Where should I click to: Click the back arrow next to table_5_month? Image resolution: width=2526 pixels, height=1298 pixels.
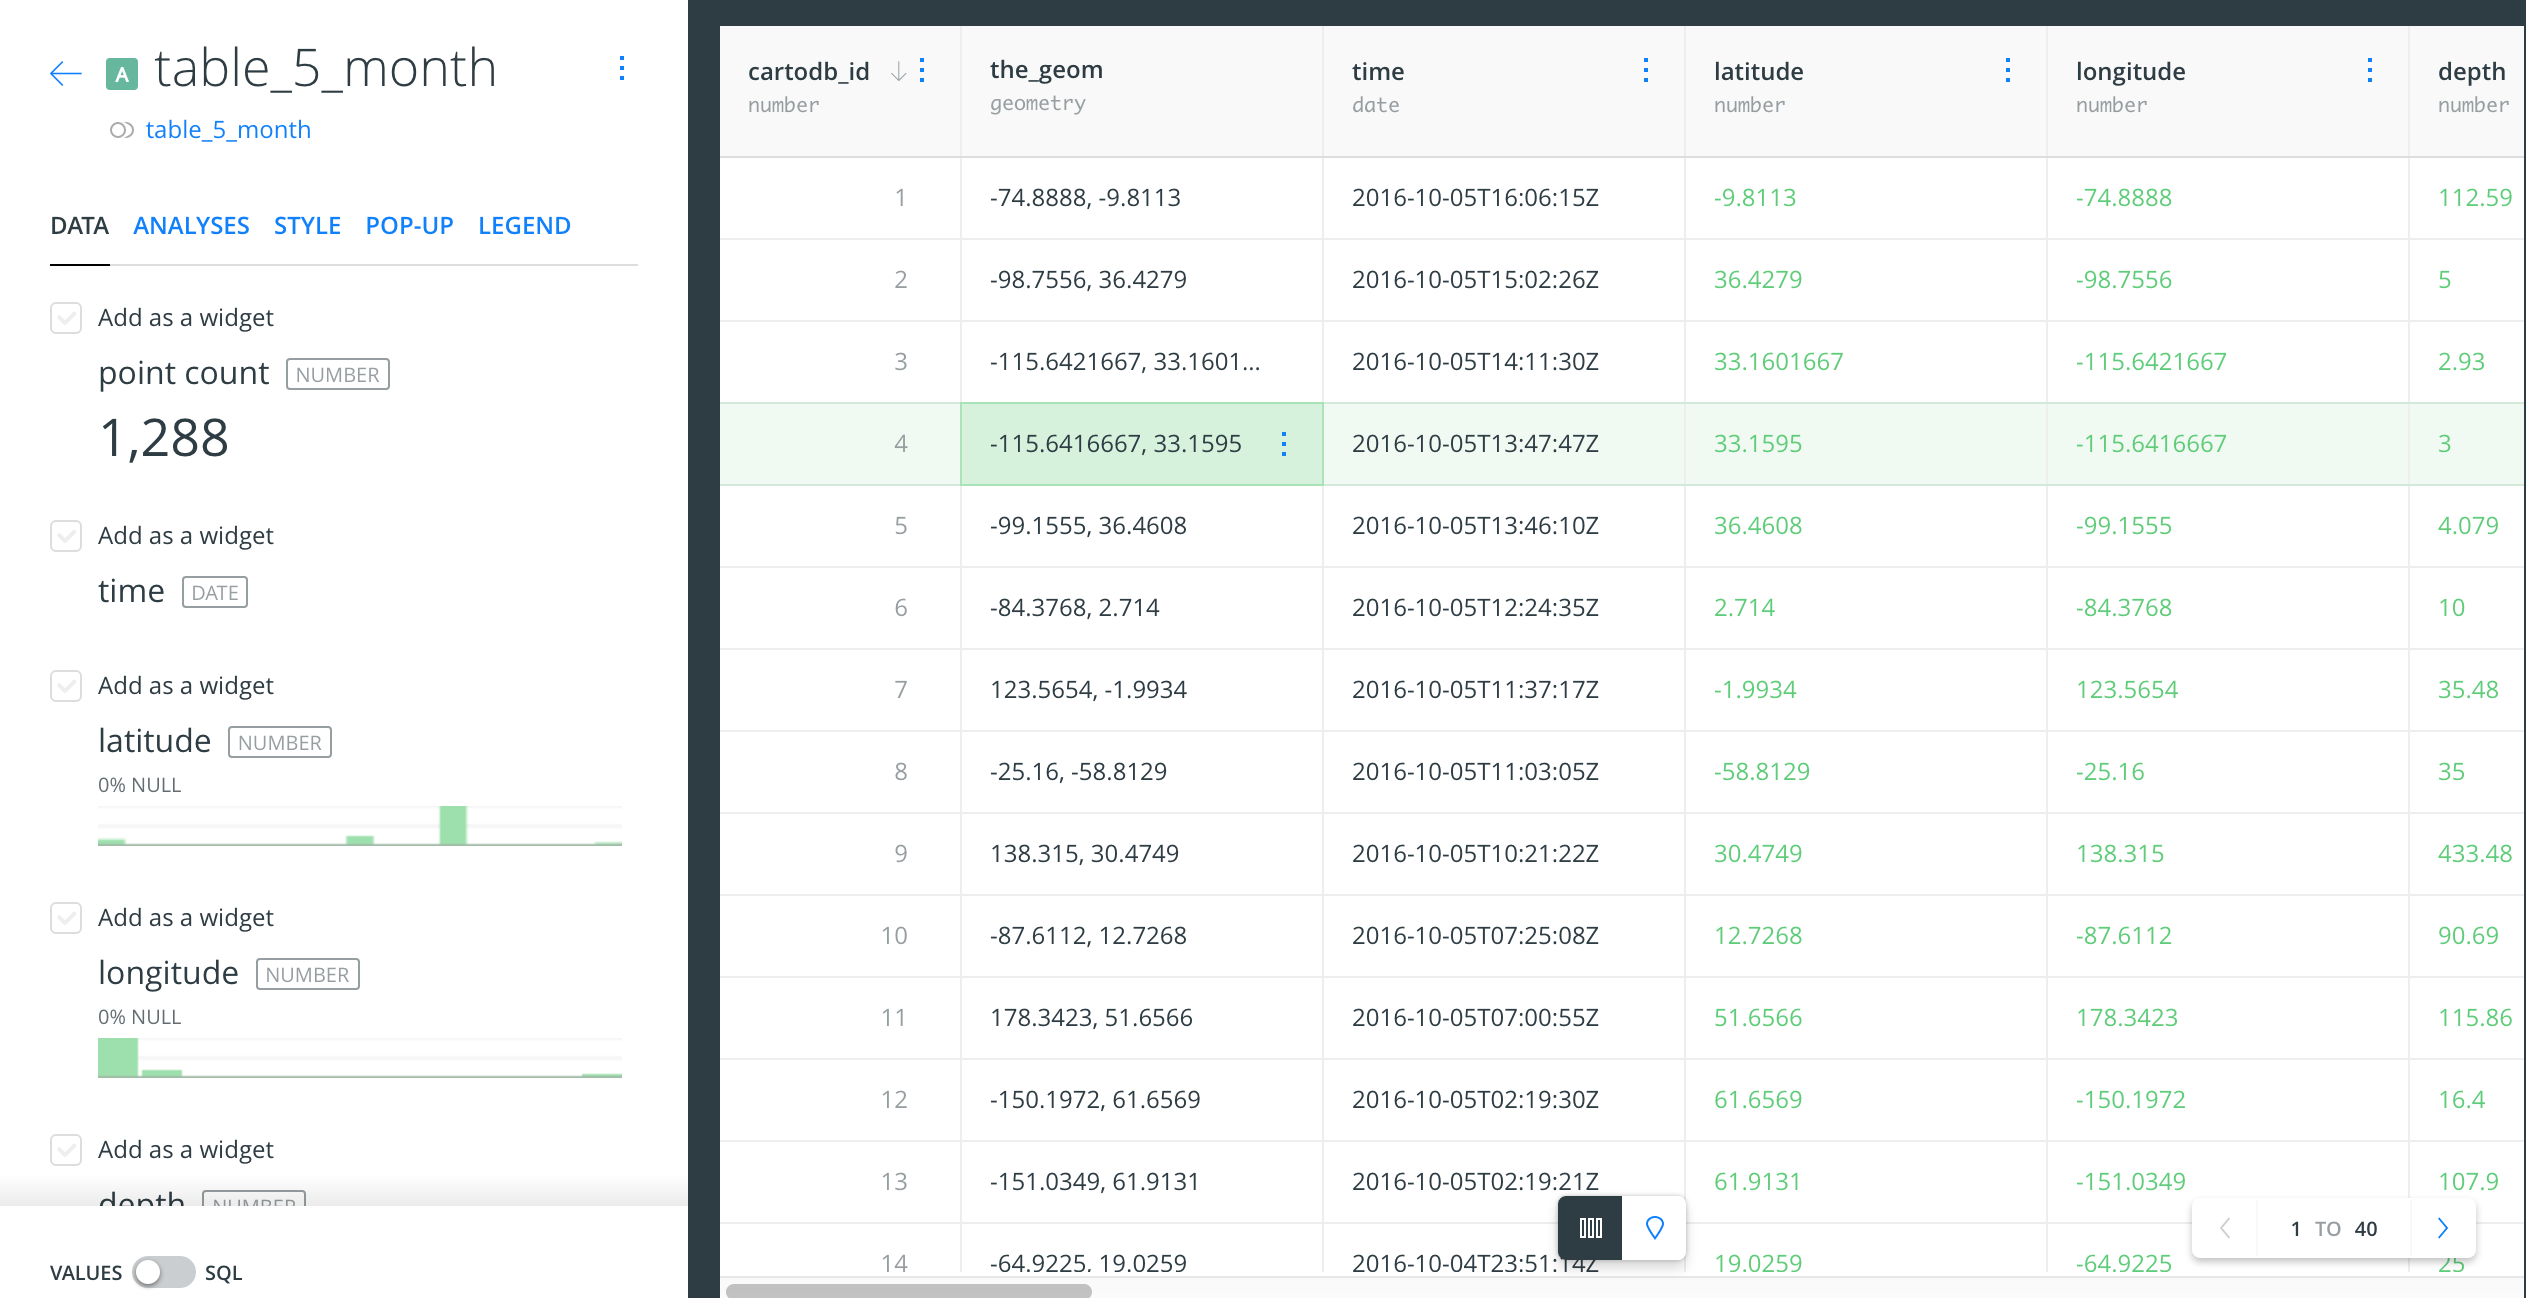tap(65, 73)
